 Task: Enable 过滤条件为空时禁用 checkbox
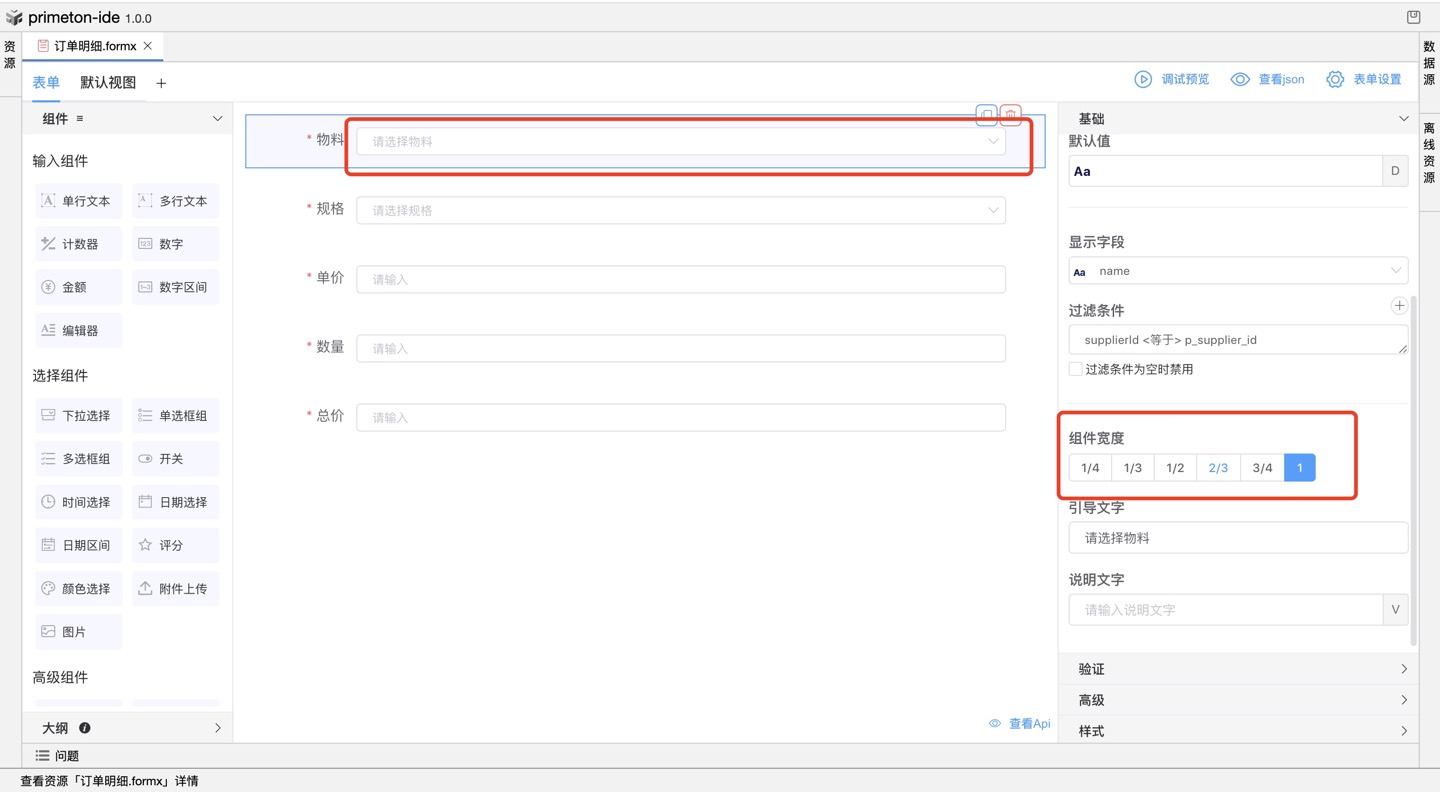pos(1076,369)
